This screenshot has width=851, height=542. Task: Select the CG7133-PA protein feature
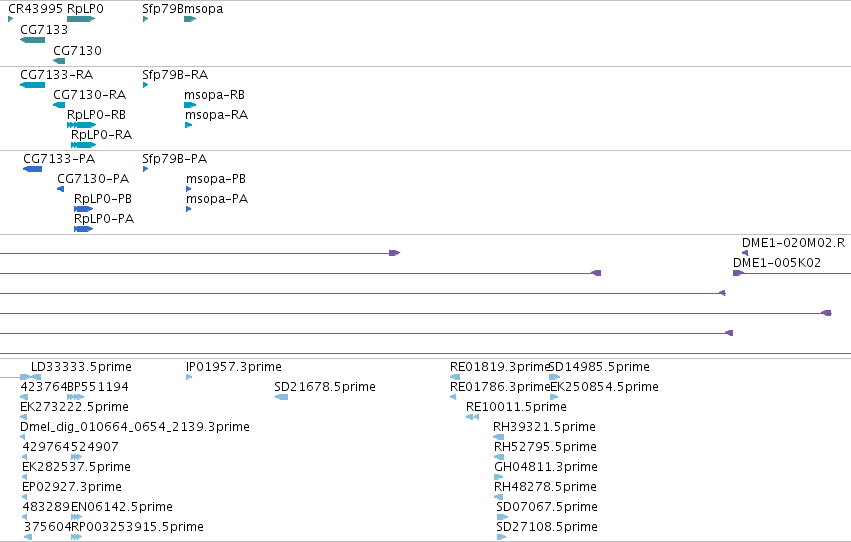[x=33, y=169]
